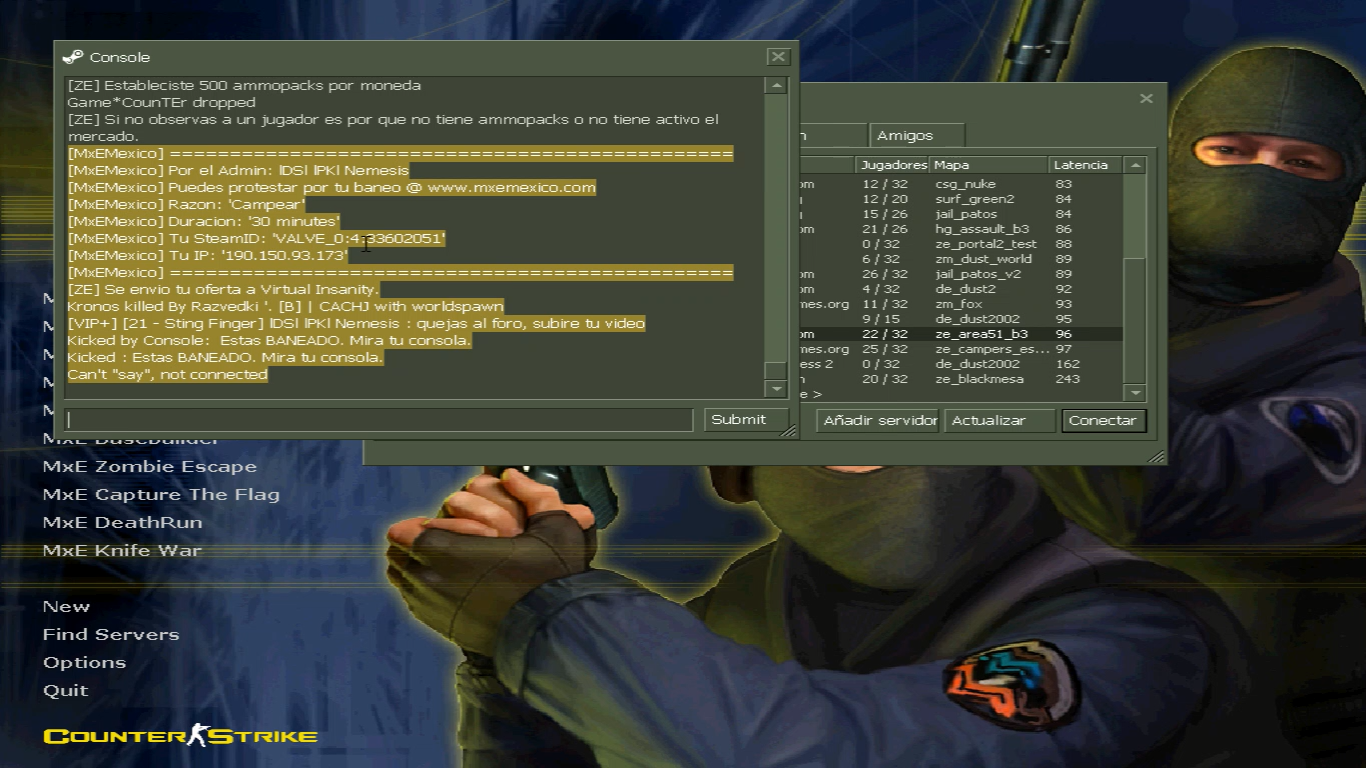Refresh servers with Actualizar button
Viewport: 1366px width, 768px height.
point(1000,421)
